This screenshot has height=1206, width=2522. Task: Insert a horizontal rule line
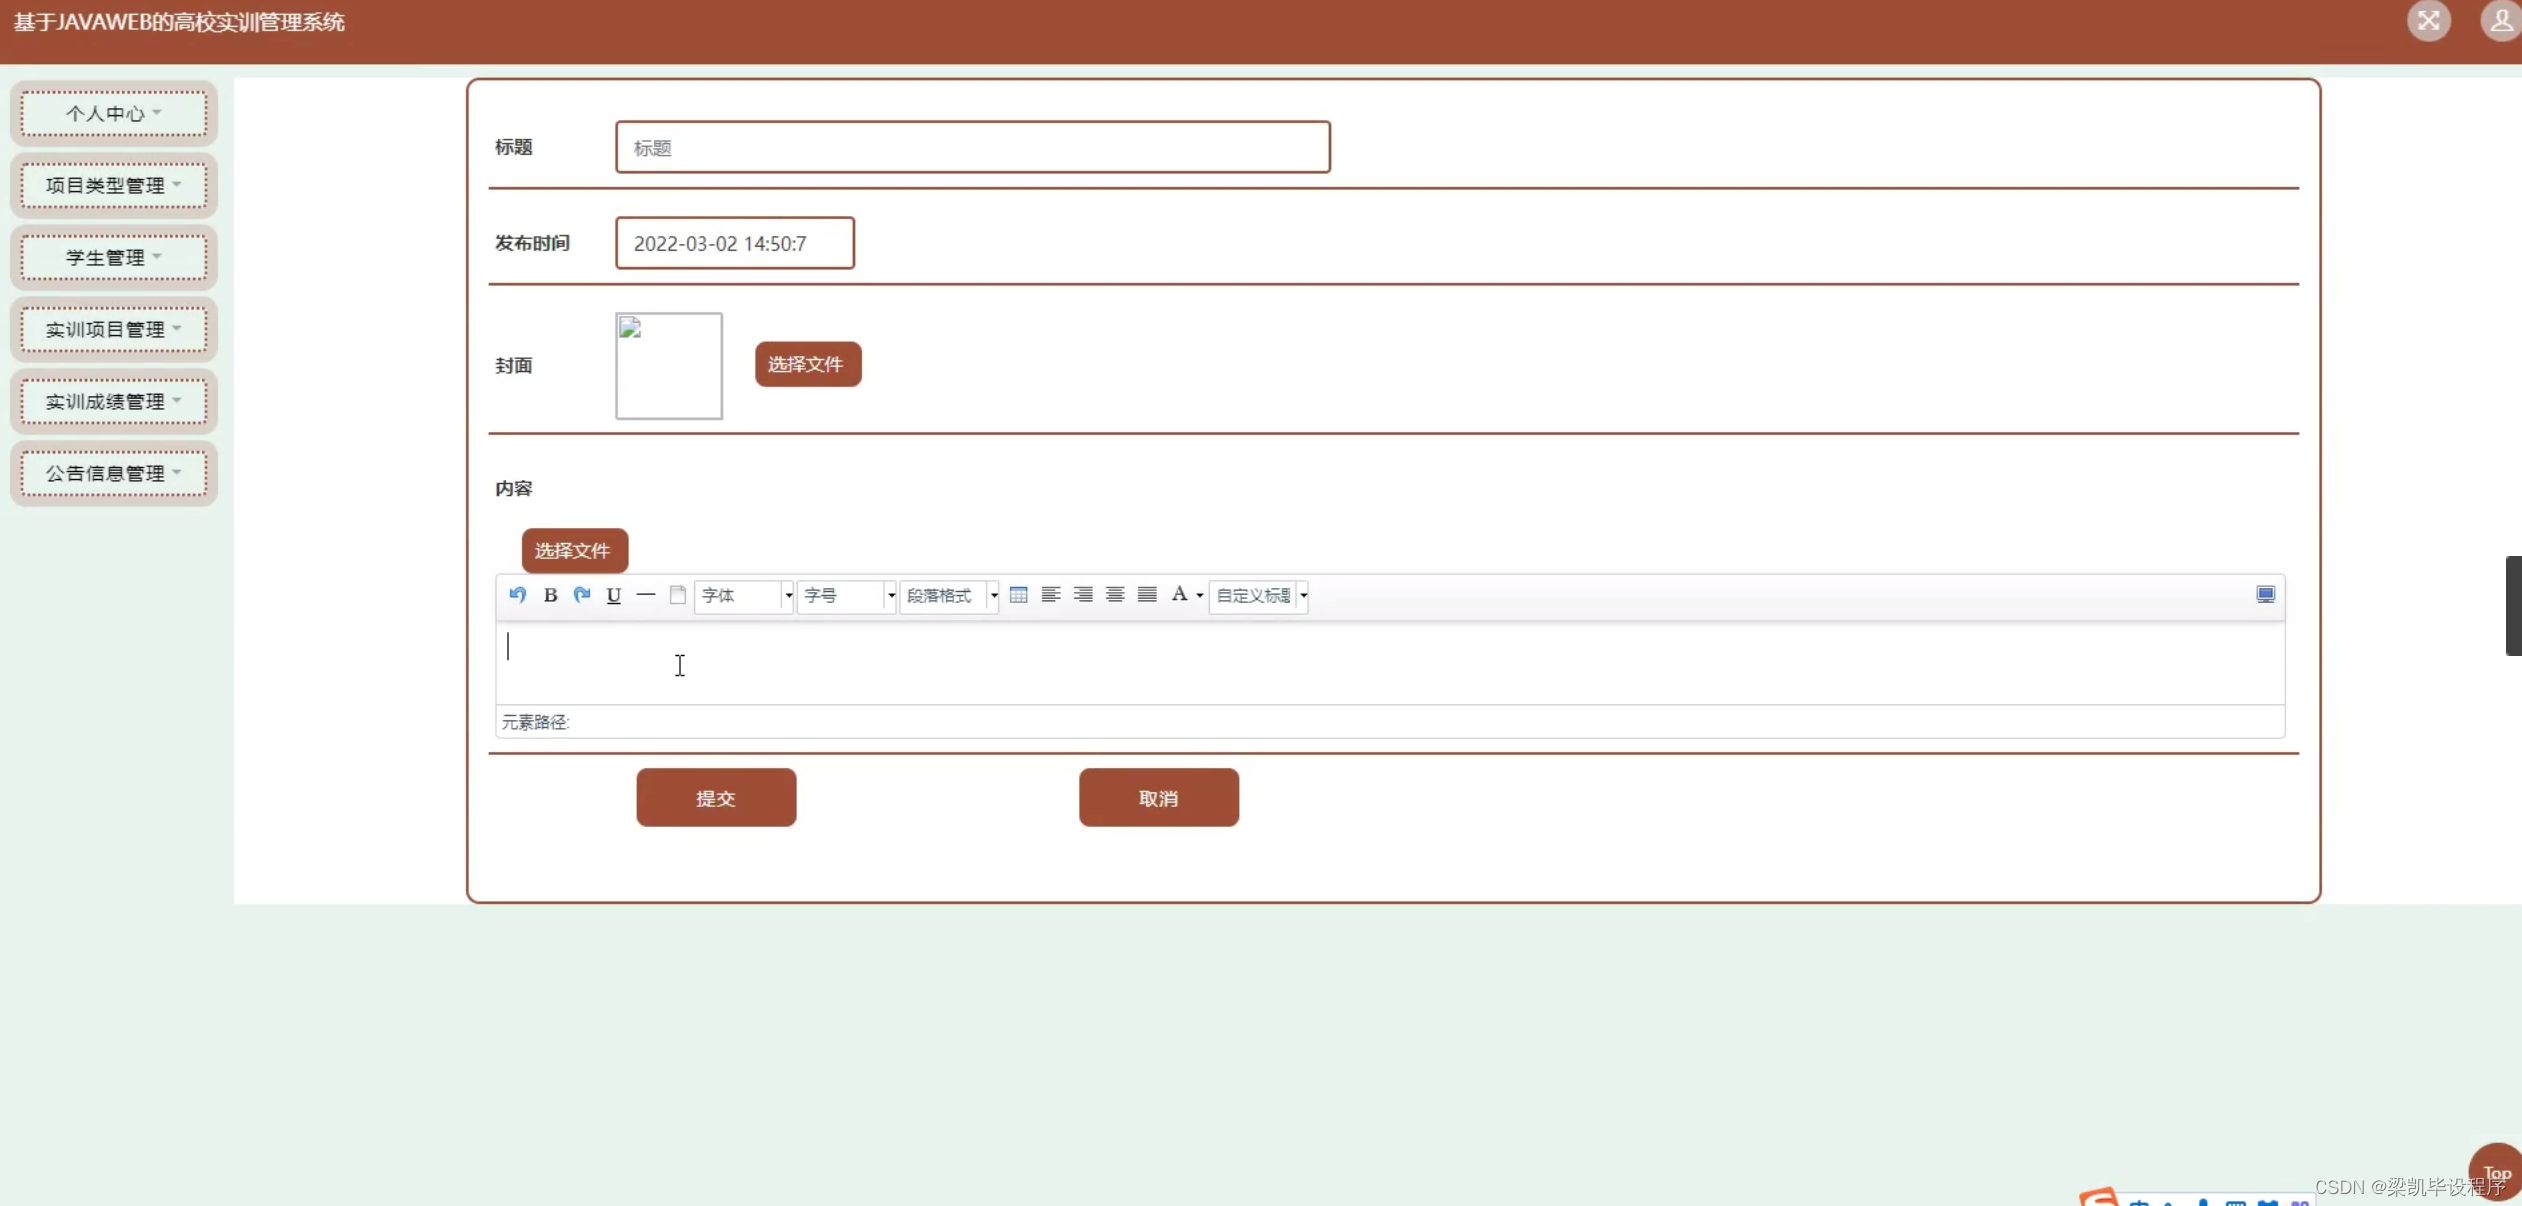click(x=646, y=595)
